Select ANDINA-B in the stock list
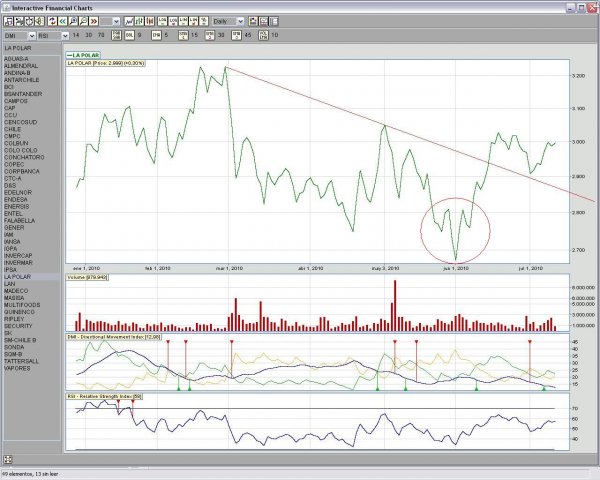The width and height of the screenshot is (600, 480). (x=17, y=73)
